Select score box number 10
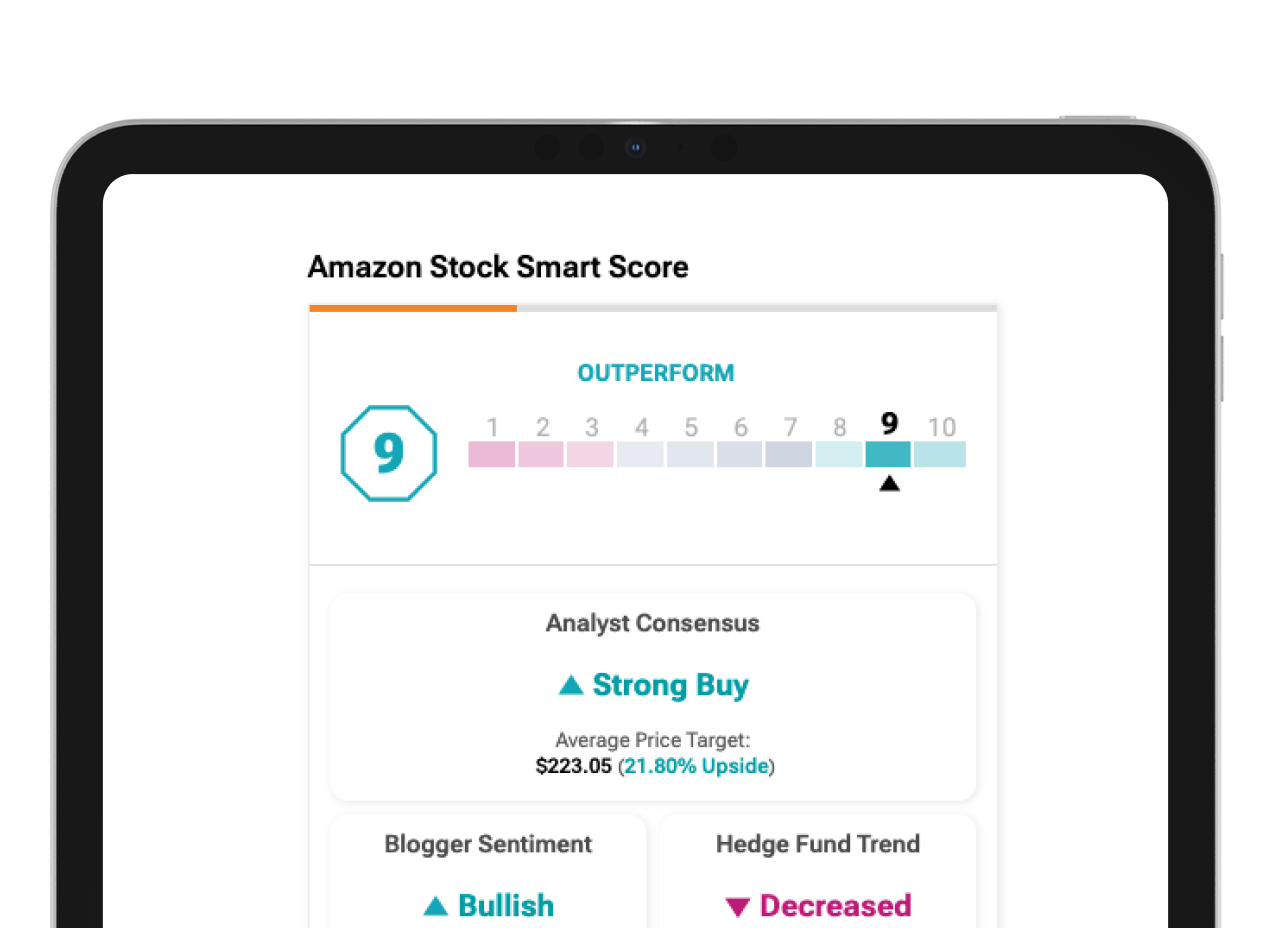The height and width of the screenshot is (928, 1269). (940, 454)
